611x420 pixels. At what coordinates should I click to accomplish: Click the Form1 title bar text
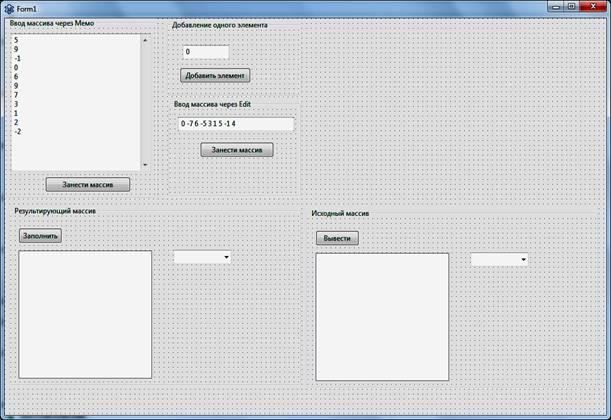point(26,9)
